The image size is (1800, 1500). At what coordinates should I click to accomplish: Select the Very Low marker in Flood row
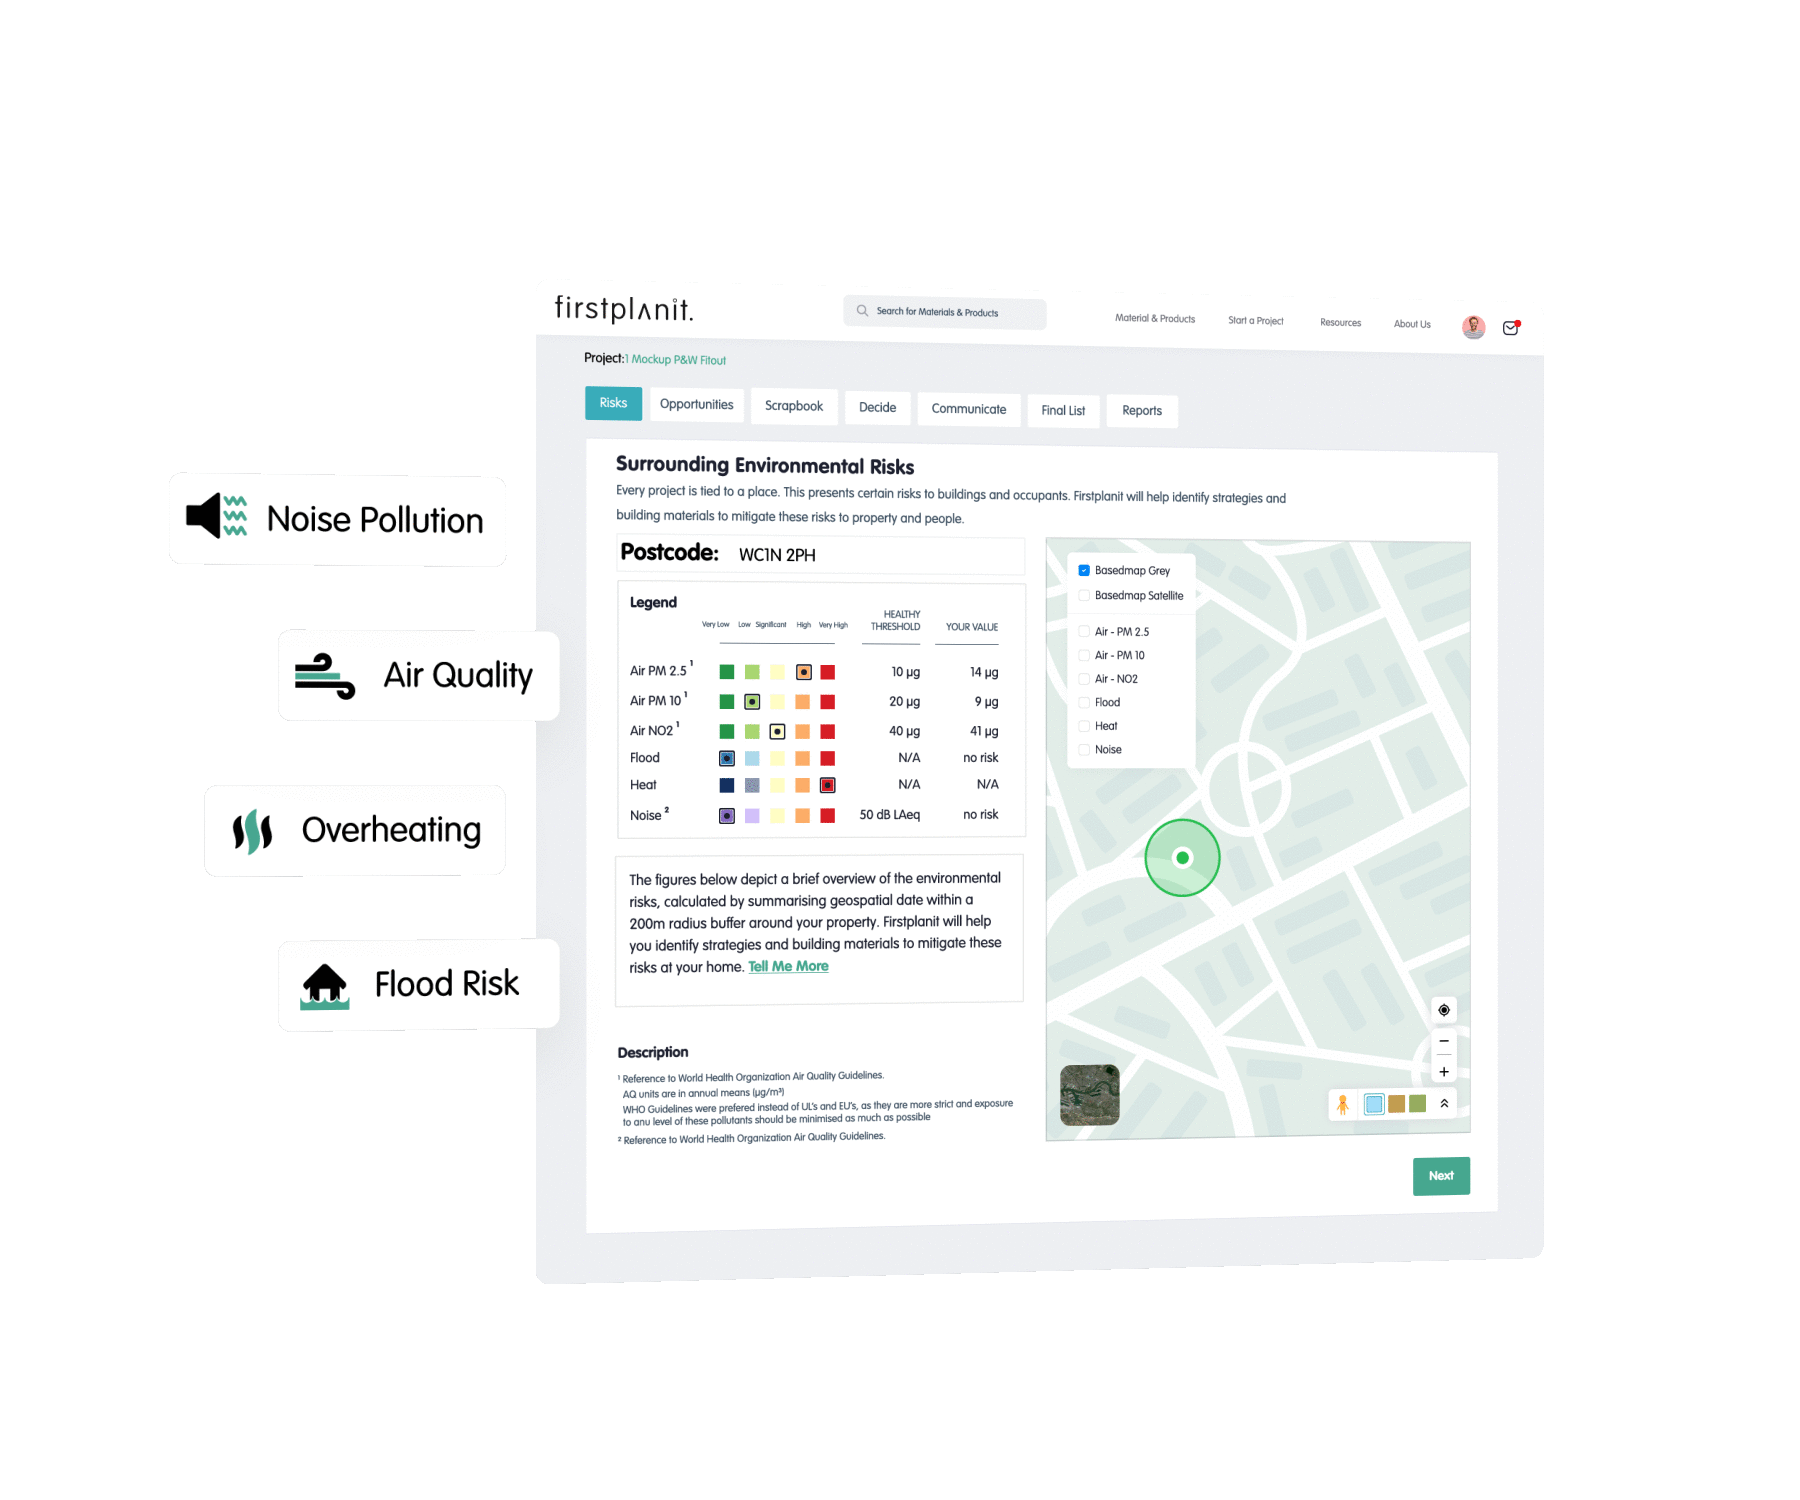(x=727, y=758)
